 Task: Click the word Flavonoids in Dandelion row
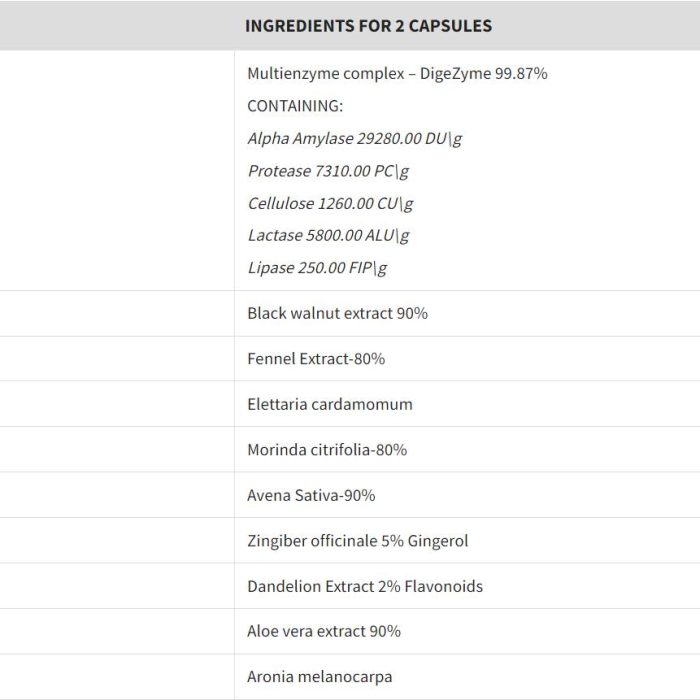tap(444, 587)
